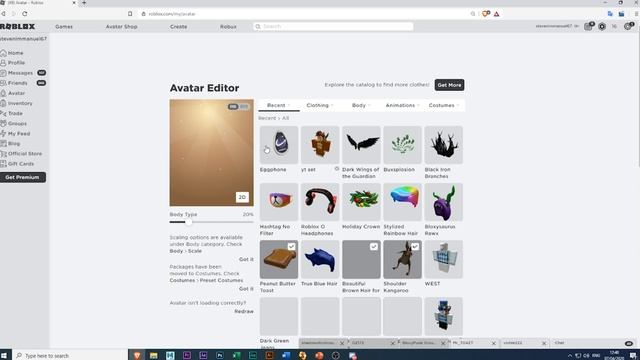Expand the Costumes tab dropdown
The image size is (640, 360).
point(444,105)
